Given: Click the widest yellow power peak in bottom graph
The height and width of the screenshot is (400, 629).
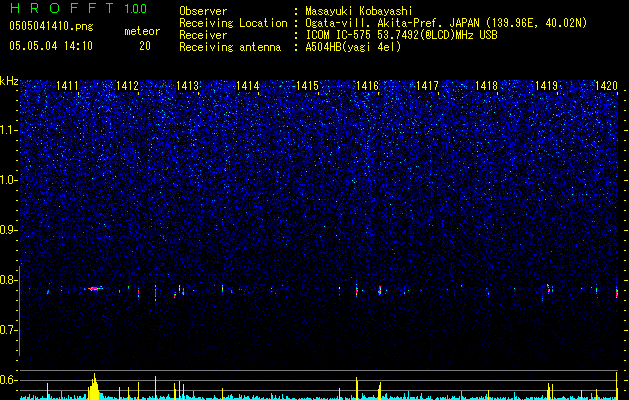Looking at the screenshot, I should click(x=94, y=387).
